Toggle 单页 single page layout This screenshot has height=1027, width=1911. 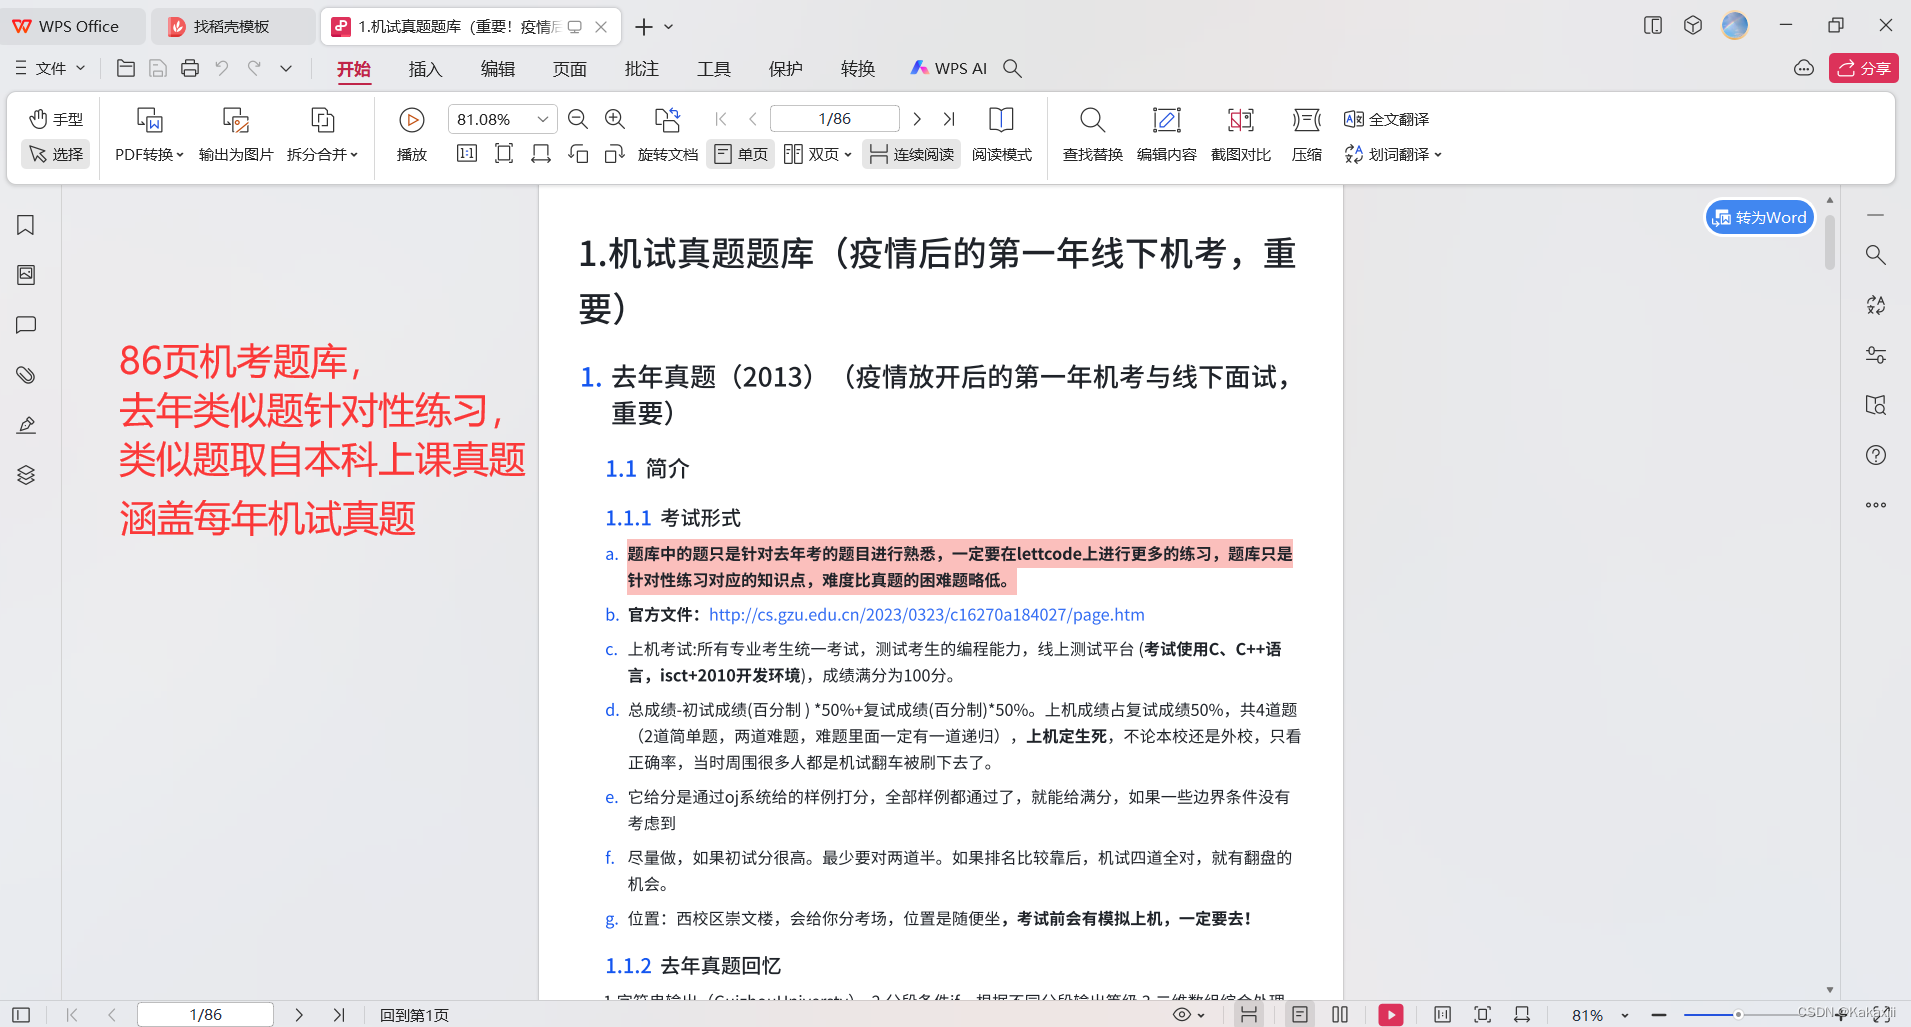741,154
